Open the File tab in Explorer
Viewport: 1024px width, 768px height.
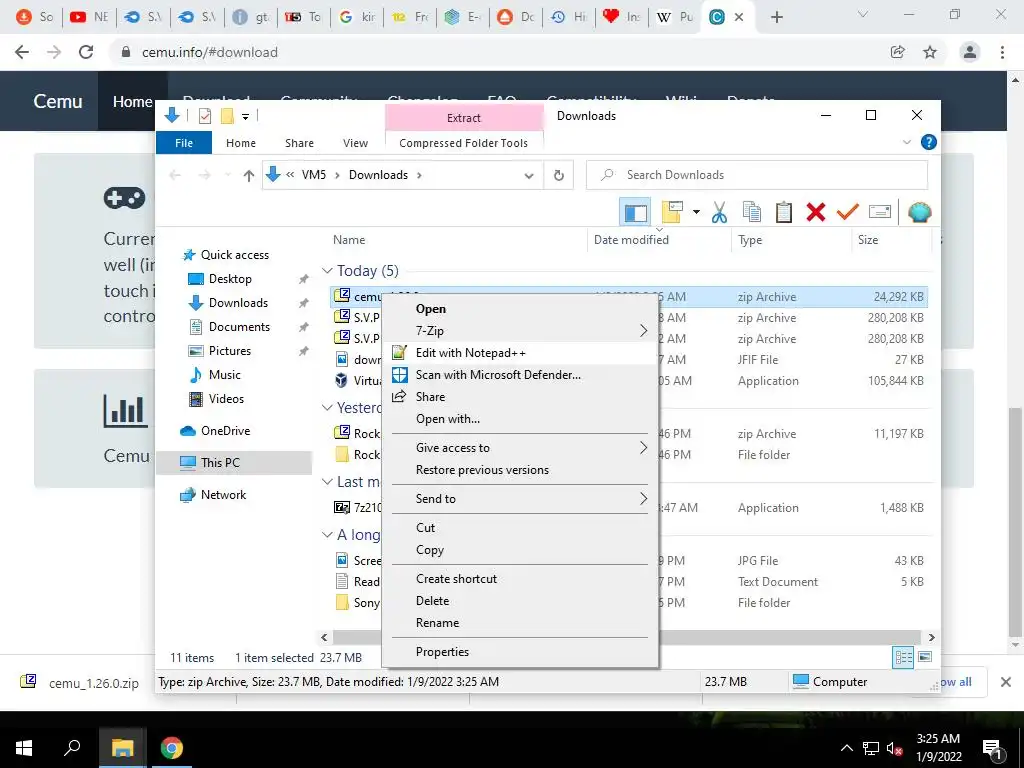(x=184, y=143)
